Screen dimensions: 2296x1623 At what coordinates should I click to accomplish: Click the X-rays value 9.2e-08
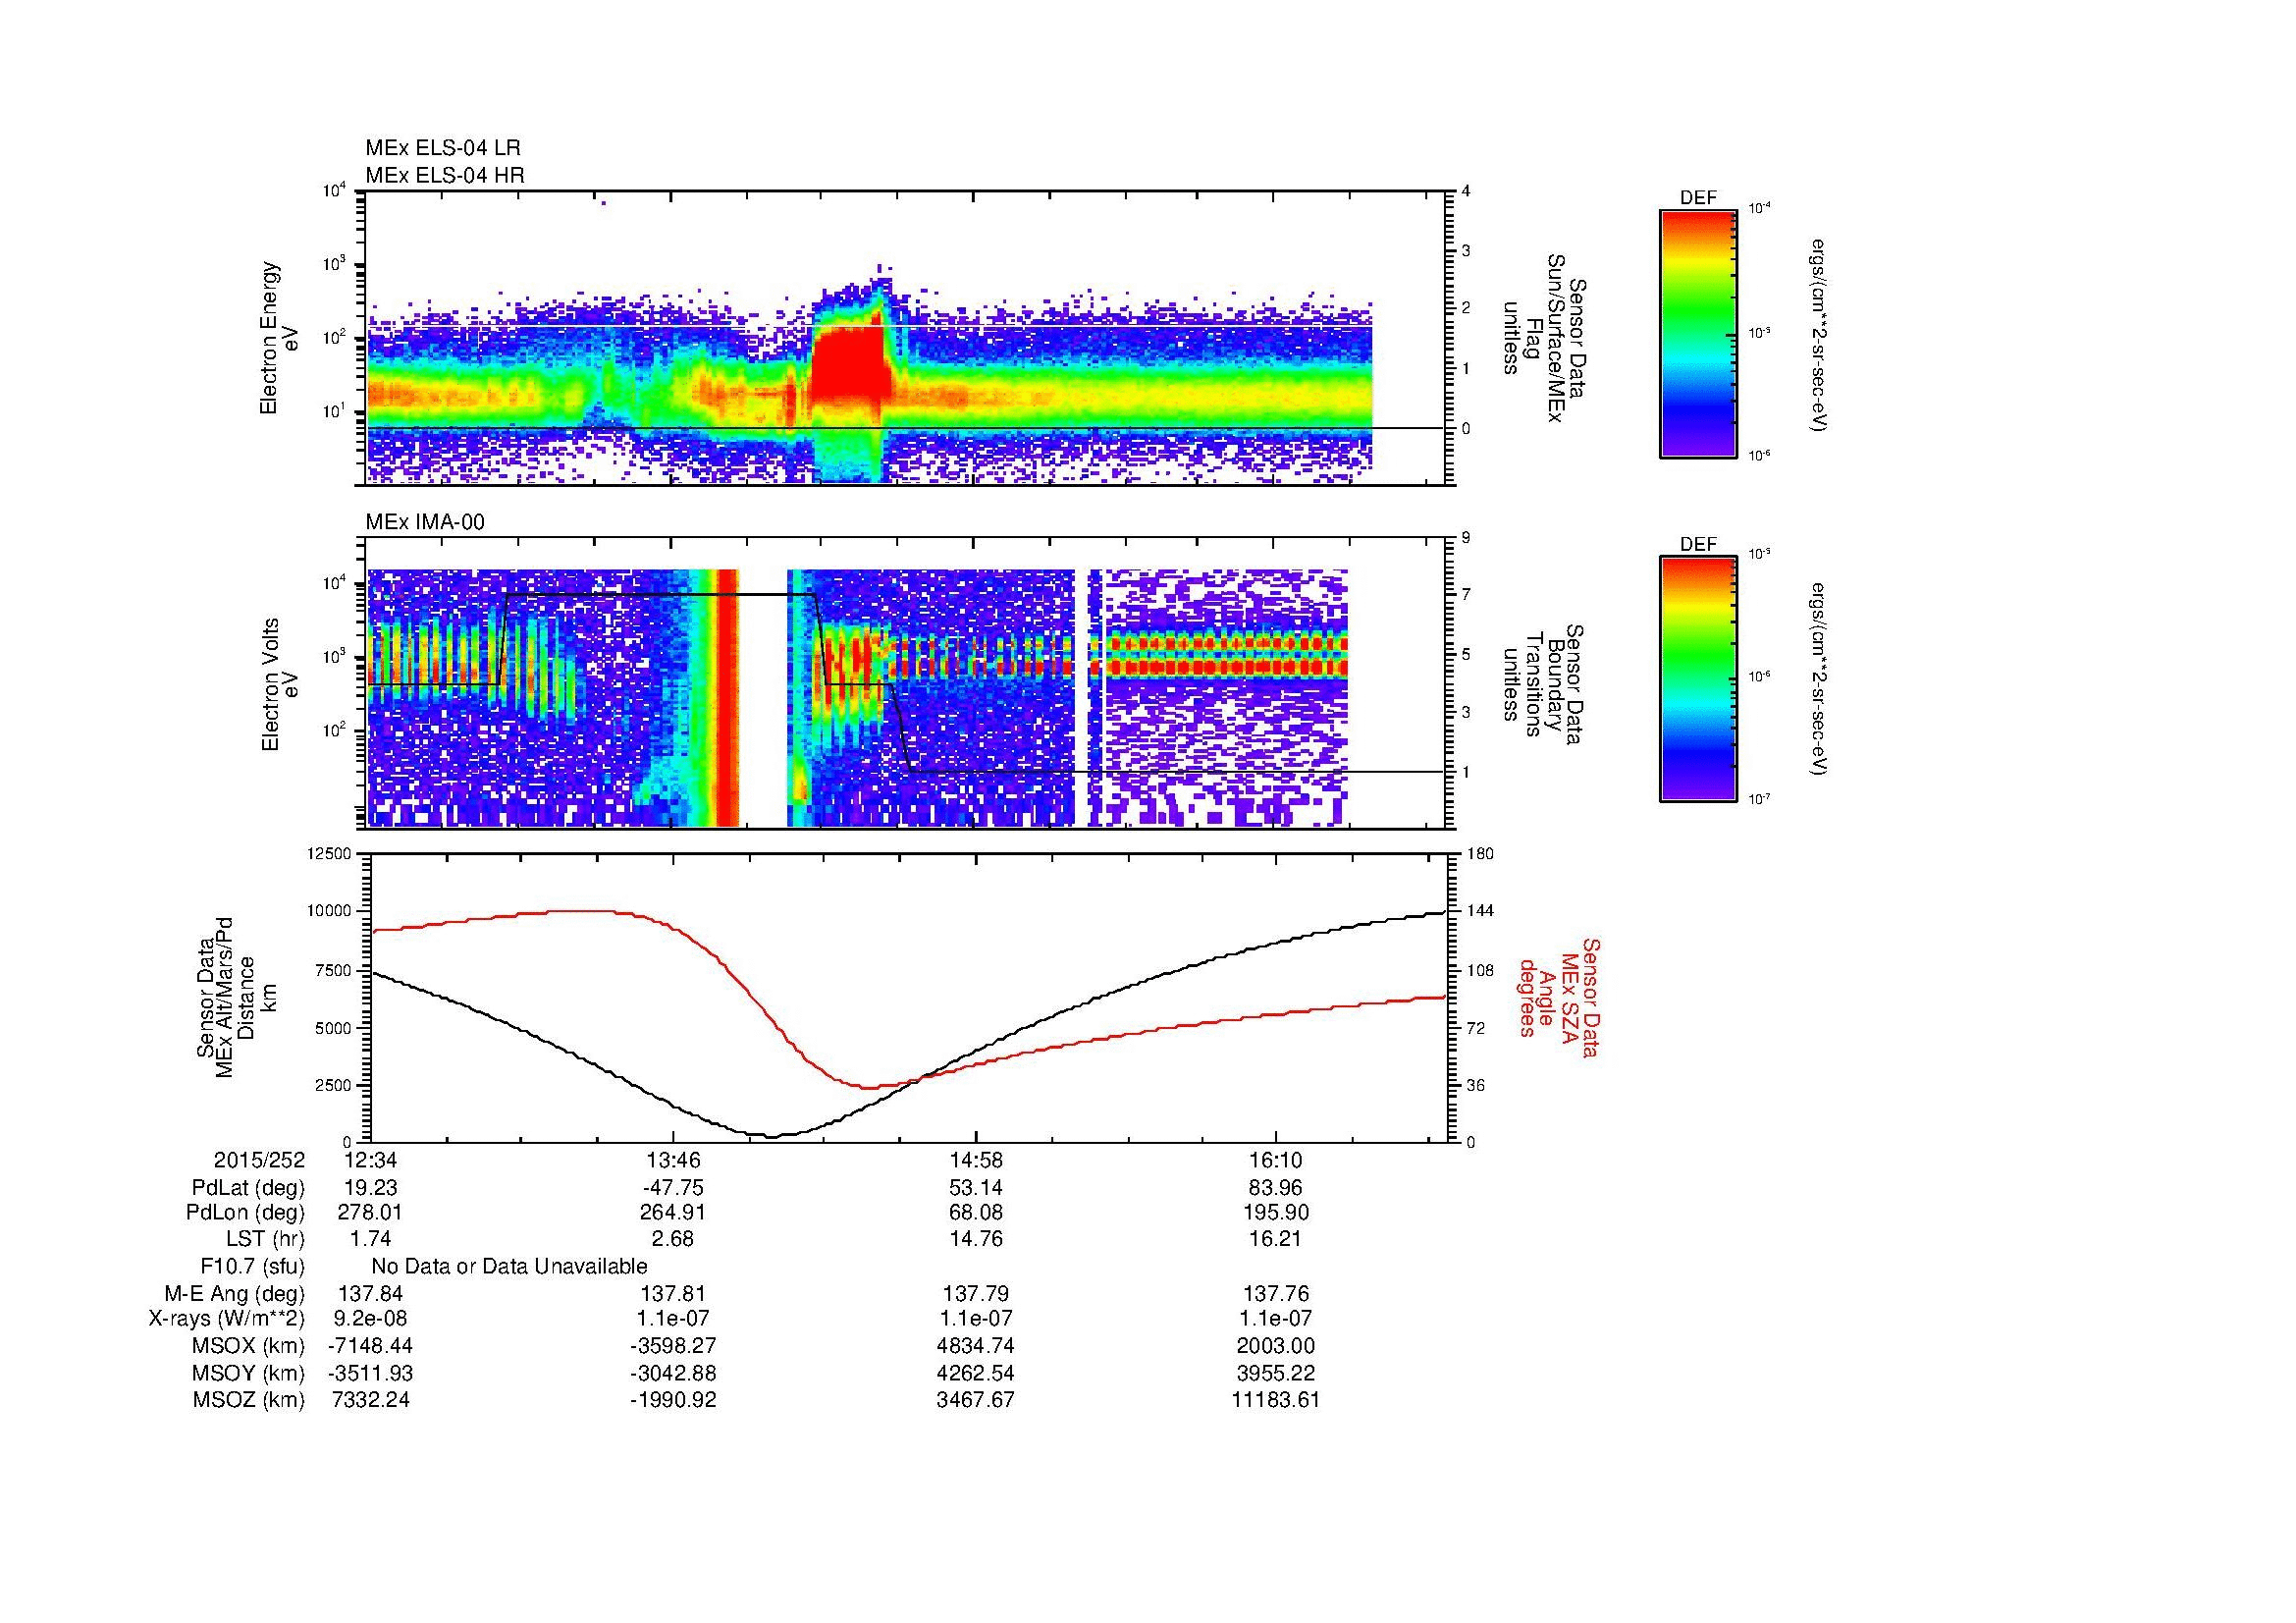(371, 1319)
